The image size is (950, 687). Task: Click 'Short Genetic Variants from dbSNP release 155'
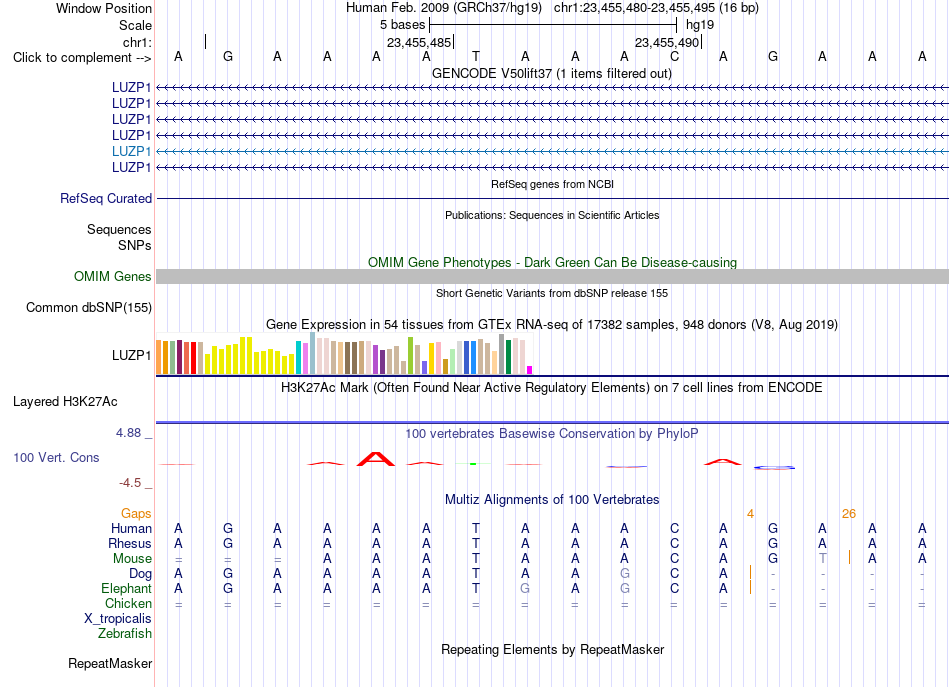tap(552, 293)
